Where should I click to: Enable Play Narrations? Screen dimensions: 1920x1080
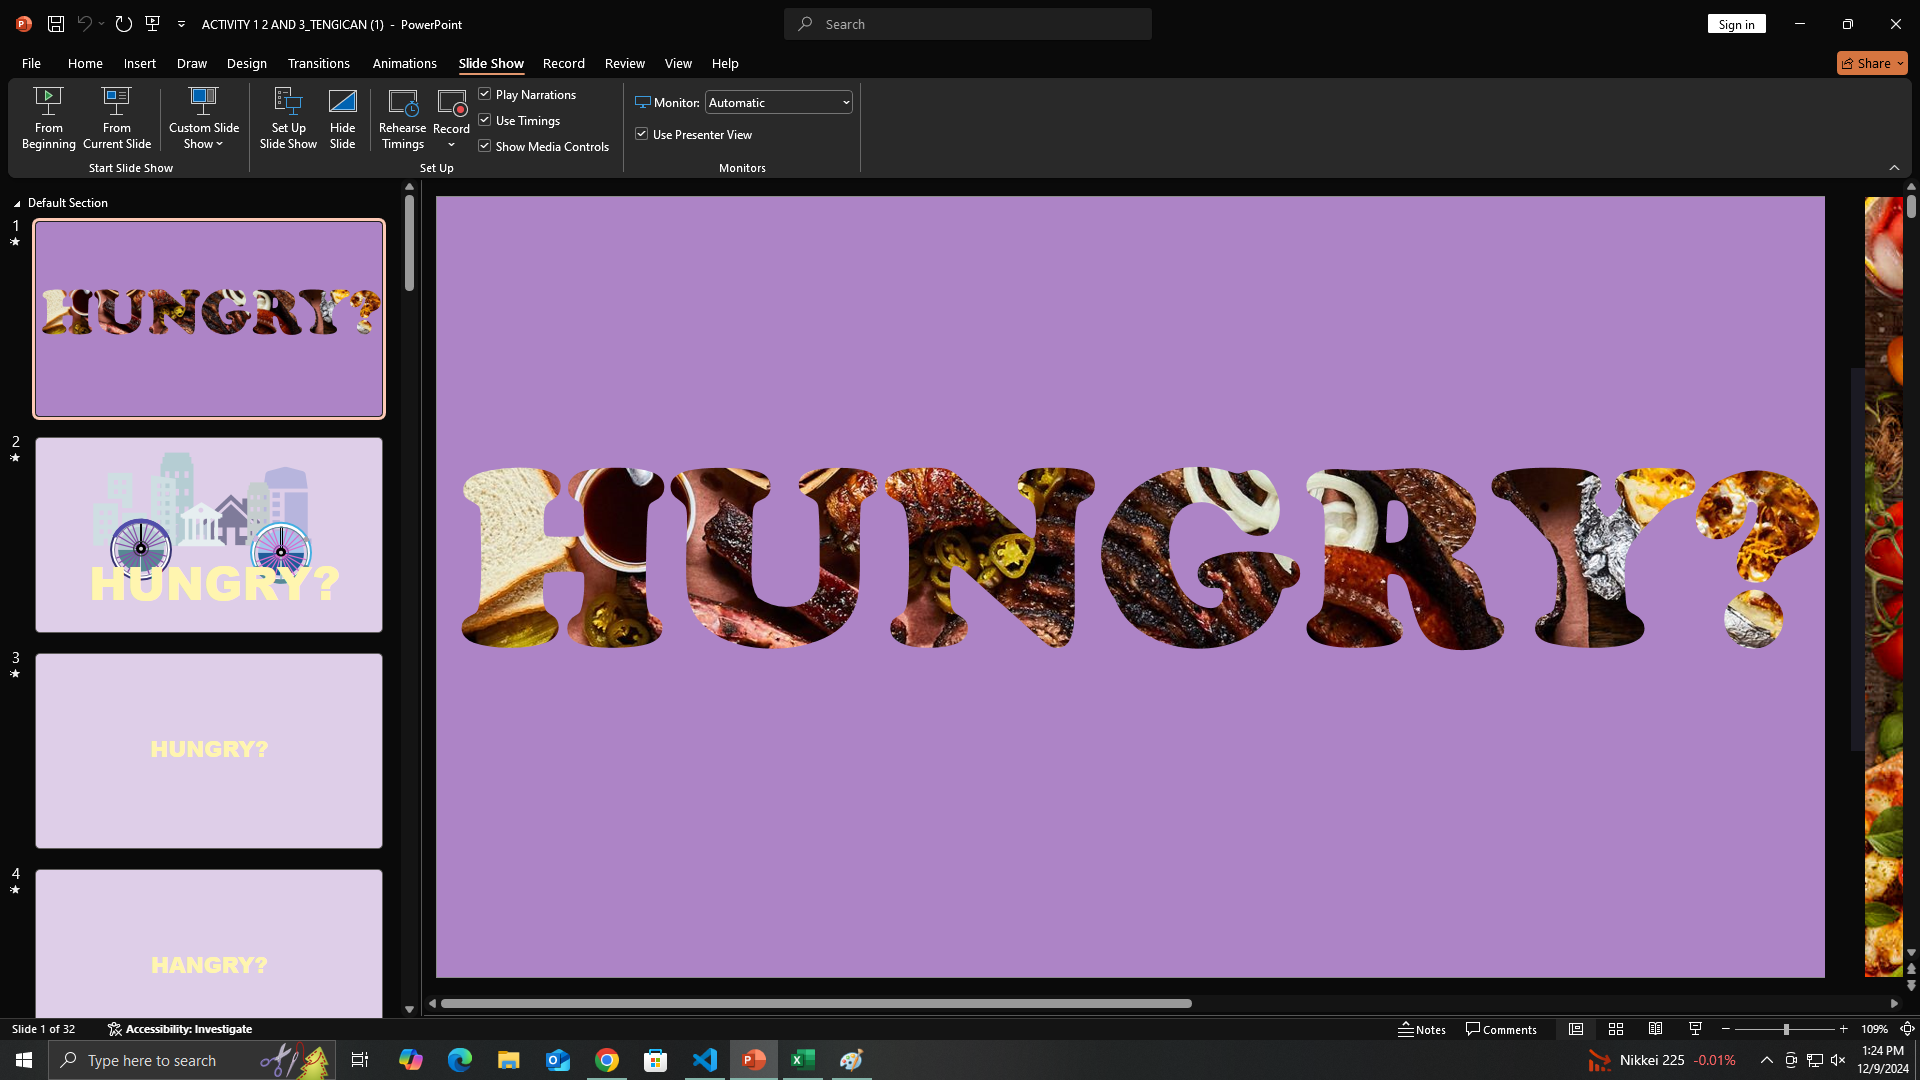point(485,94)
